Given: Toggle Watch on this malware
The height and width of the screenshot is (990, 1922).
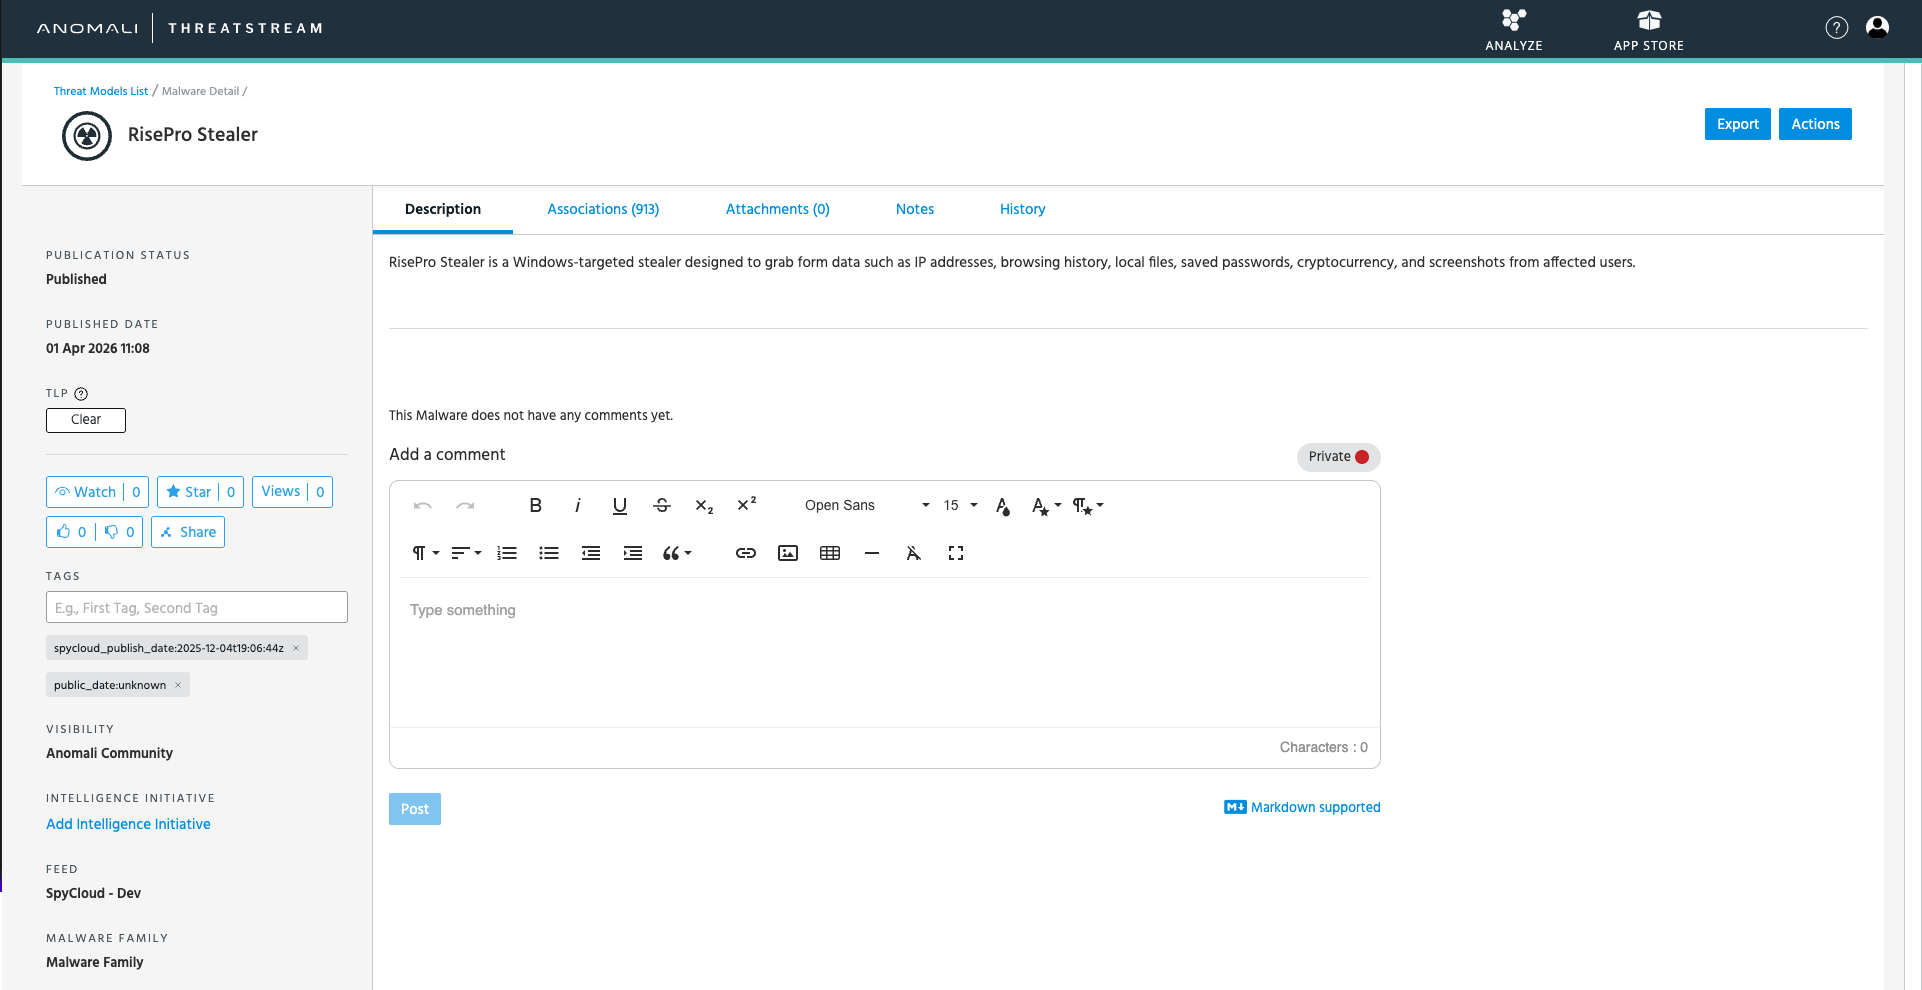Looking at the screenshot, I should tap(98, 492).
